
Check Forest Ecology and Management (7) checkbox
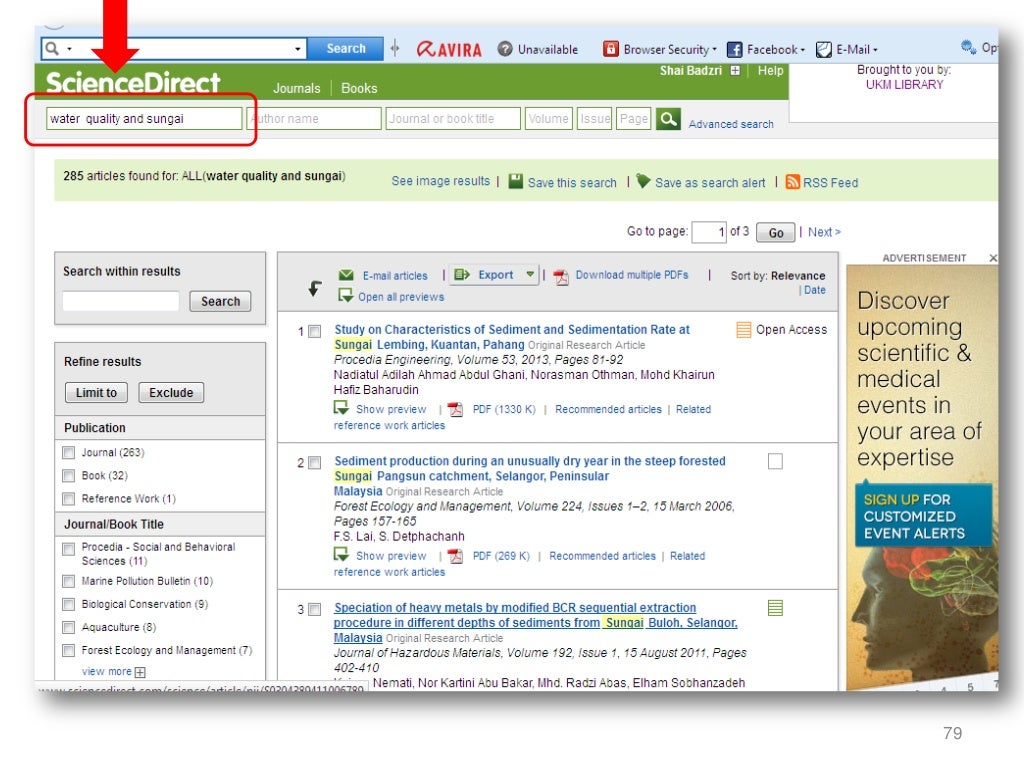tap(69, 650)
